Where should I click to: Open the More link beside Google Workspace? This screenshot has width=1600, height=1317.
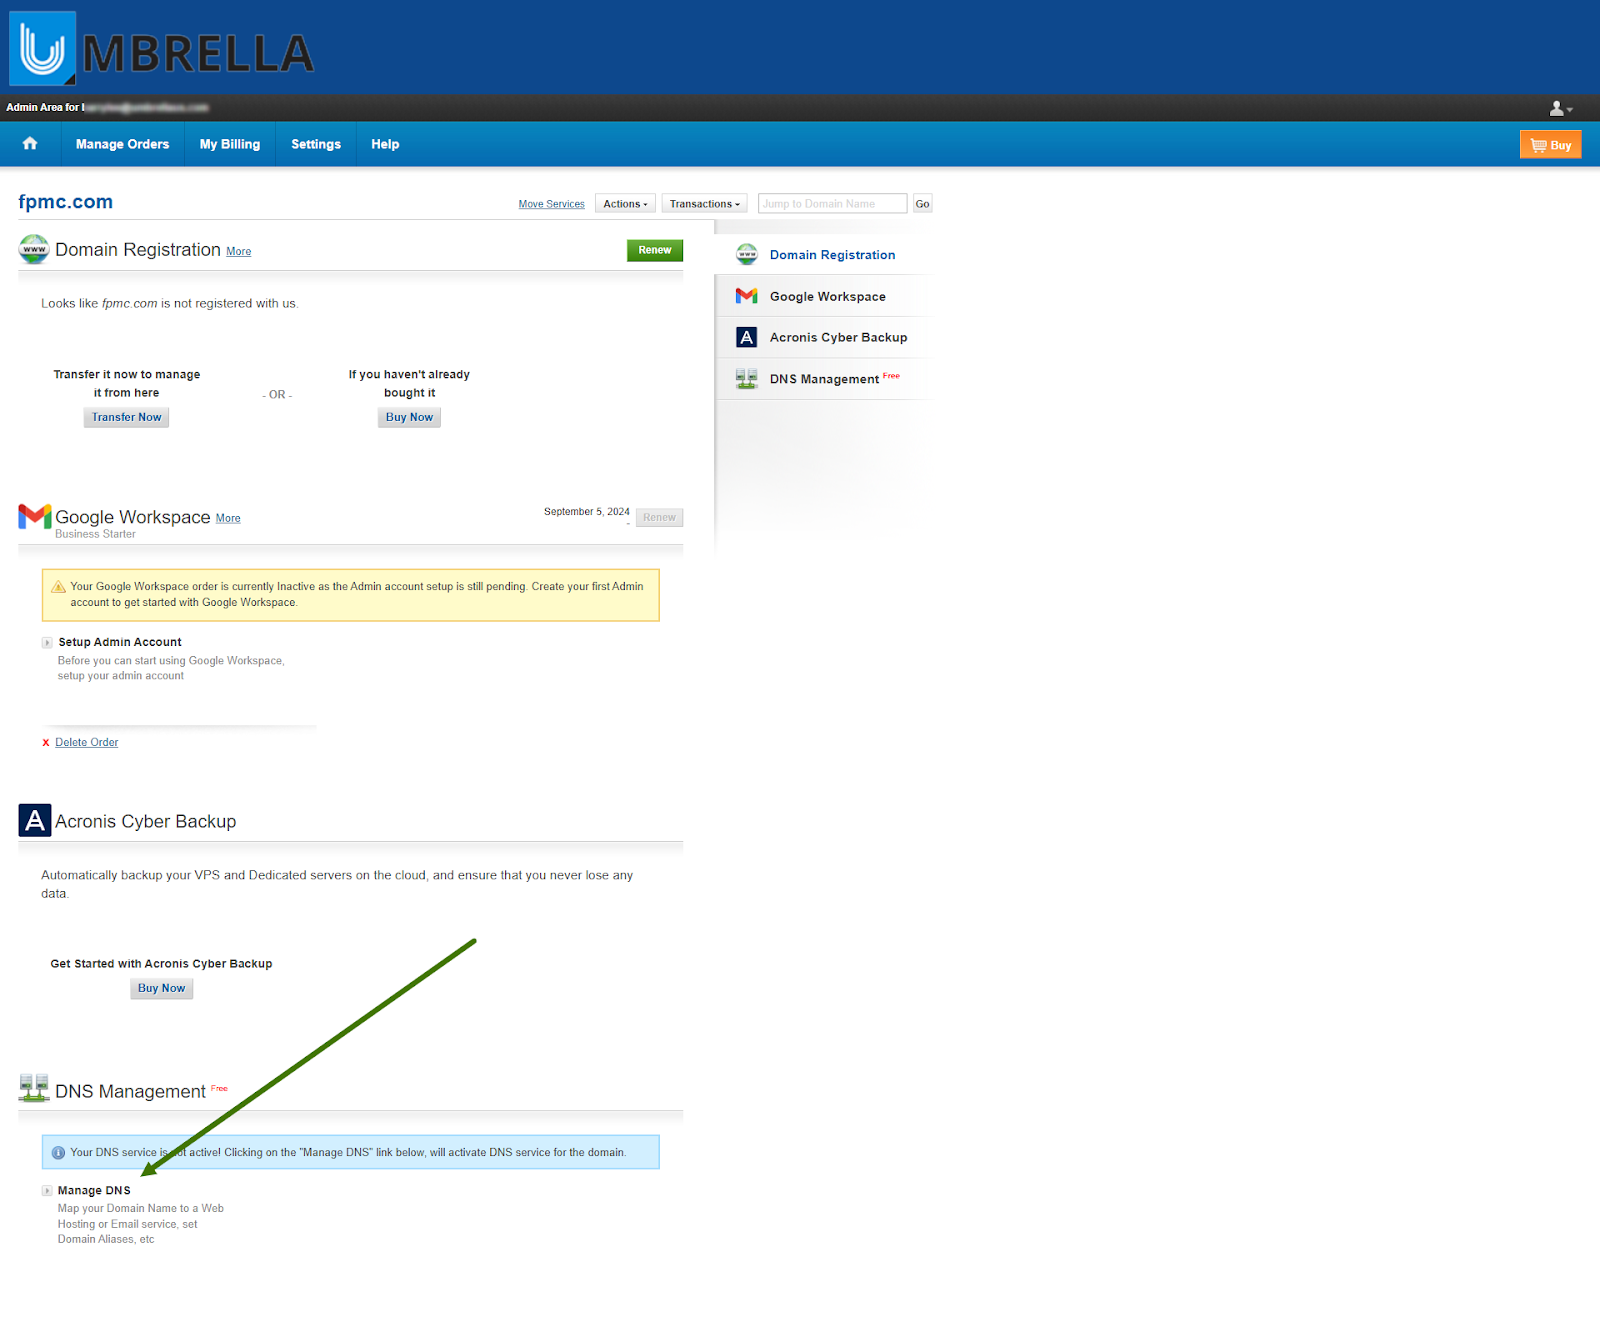point(228,519)
